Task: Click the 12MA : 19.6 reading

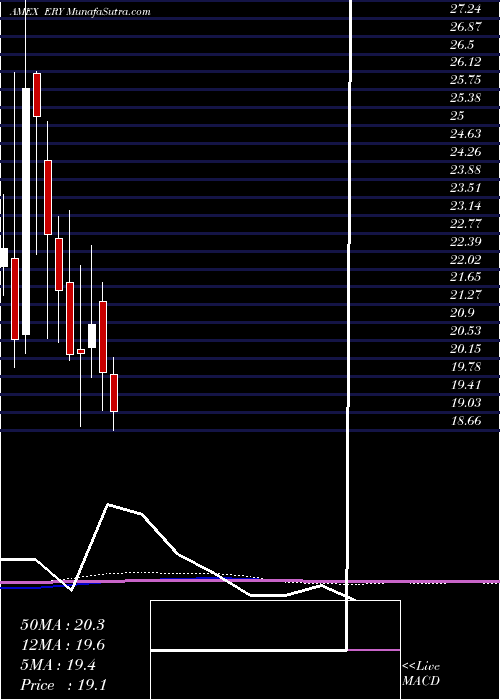Action: pyautogui.click(x=62, y=645)
